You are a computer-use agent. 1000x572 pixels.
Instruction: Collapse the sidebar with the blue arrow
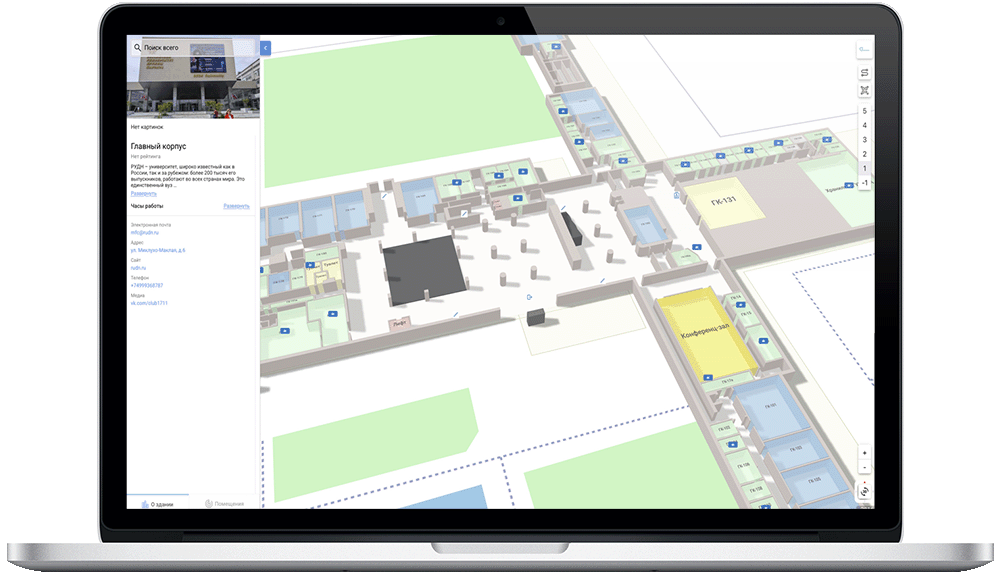[x=265, y=47]
